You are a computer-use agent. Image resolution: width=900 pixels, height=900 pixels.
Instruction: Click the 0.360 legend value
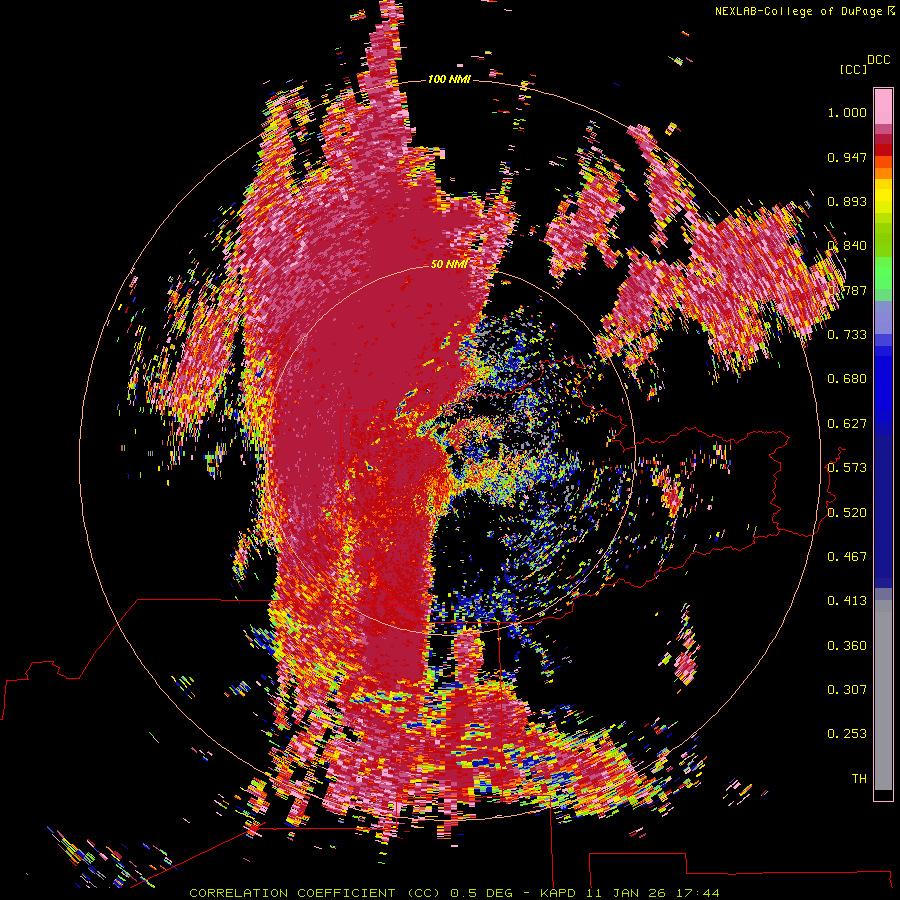click(x=847, y=646)
